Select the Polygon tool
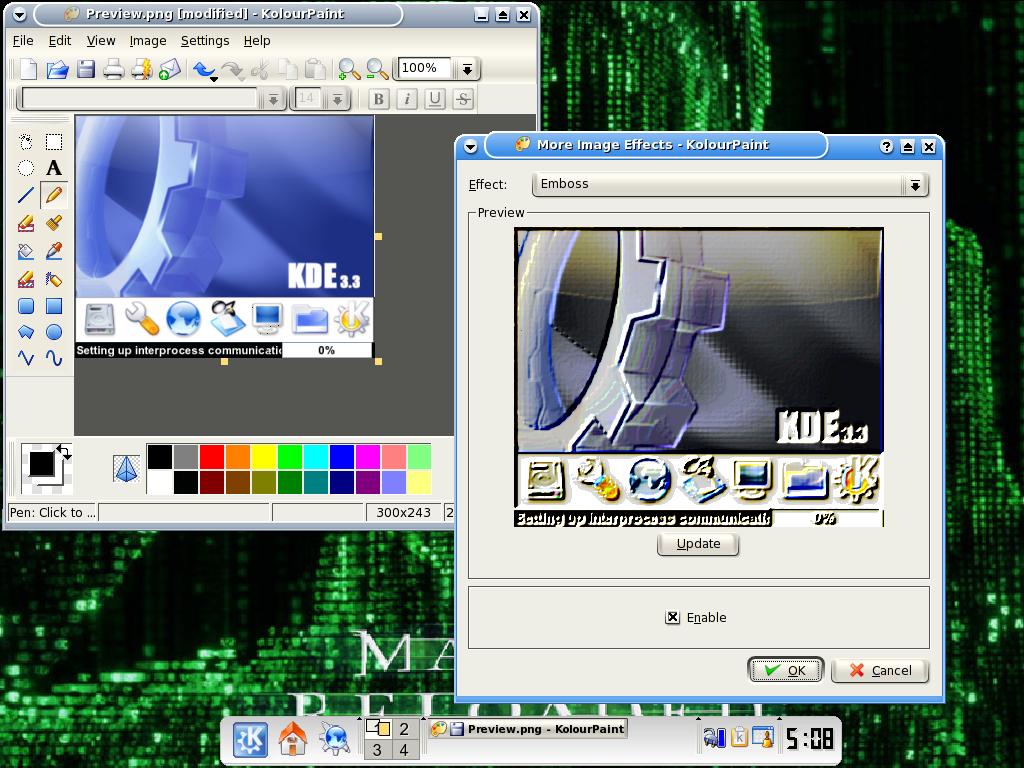 tap(25, 332)
